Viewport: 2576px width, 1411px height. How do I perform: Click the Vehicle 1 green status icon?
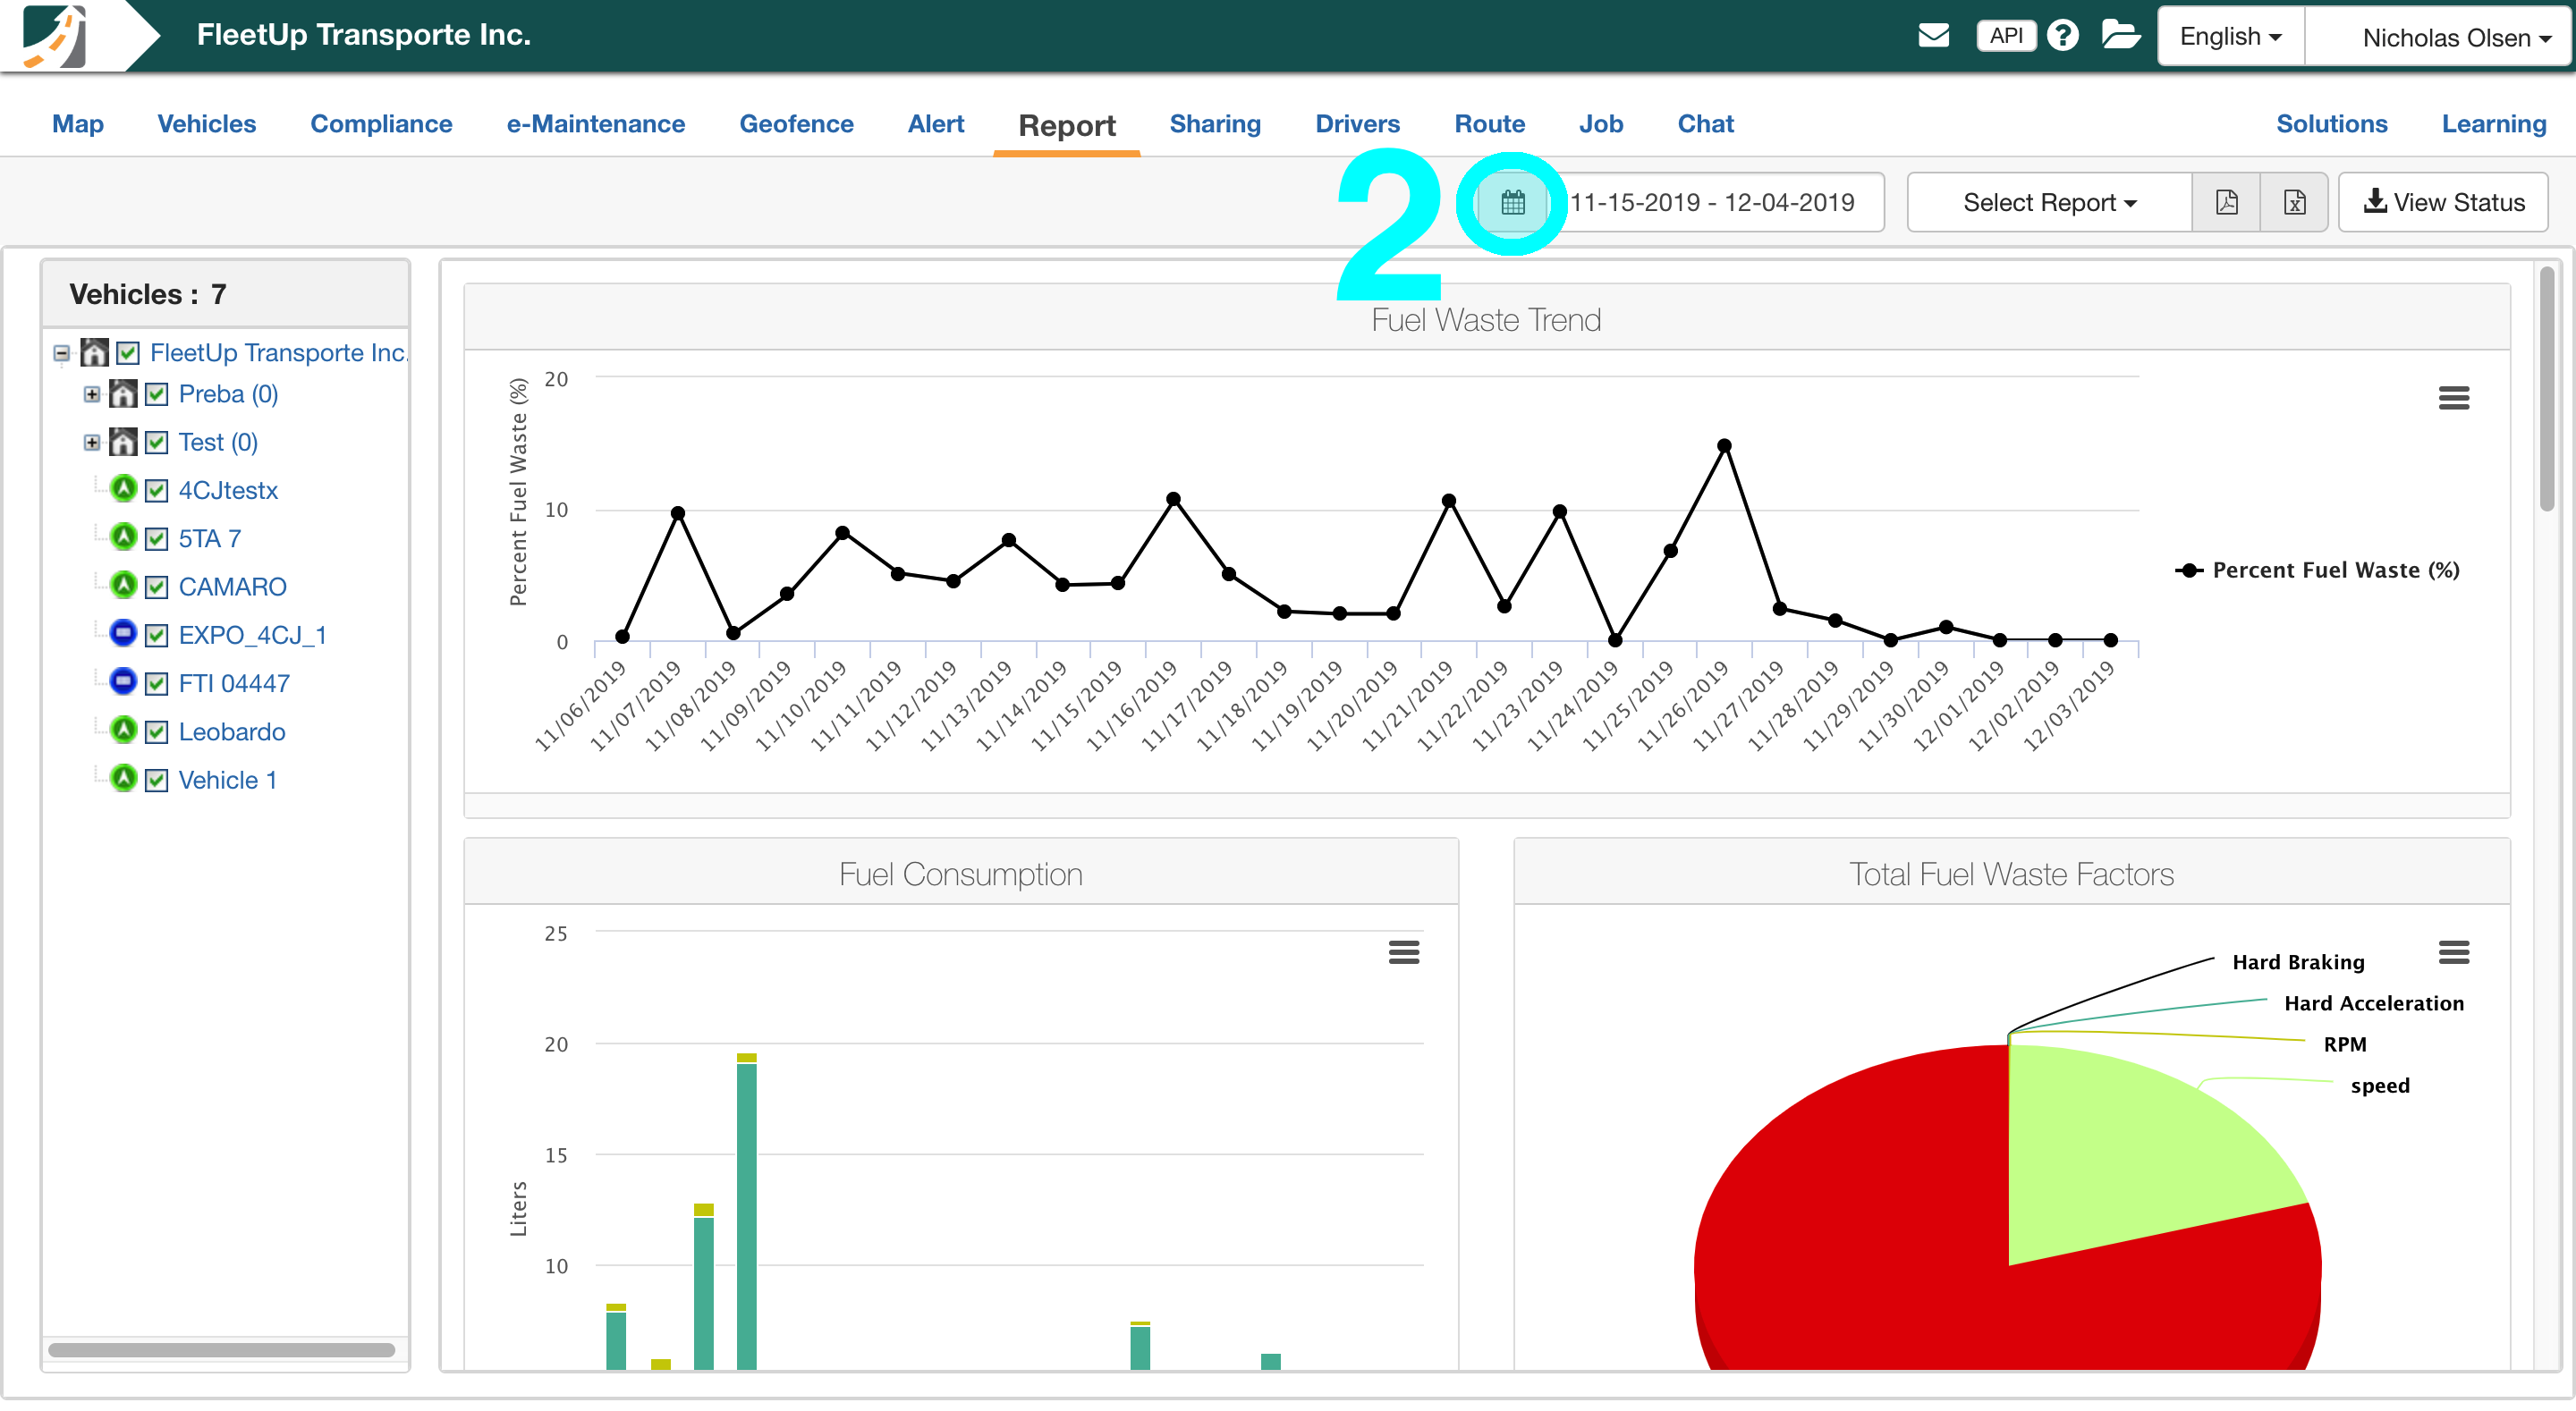coord(123,778)
